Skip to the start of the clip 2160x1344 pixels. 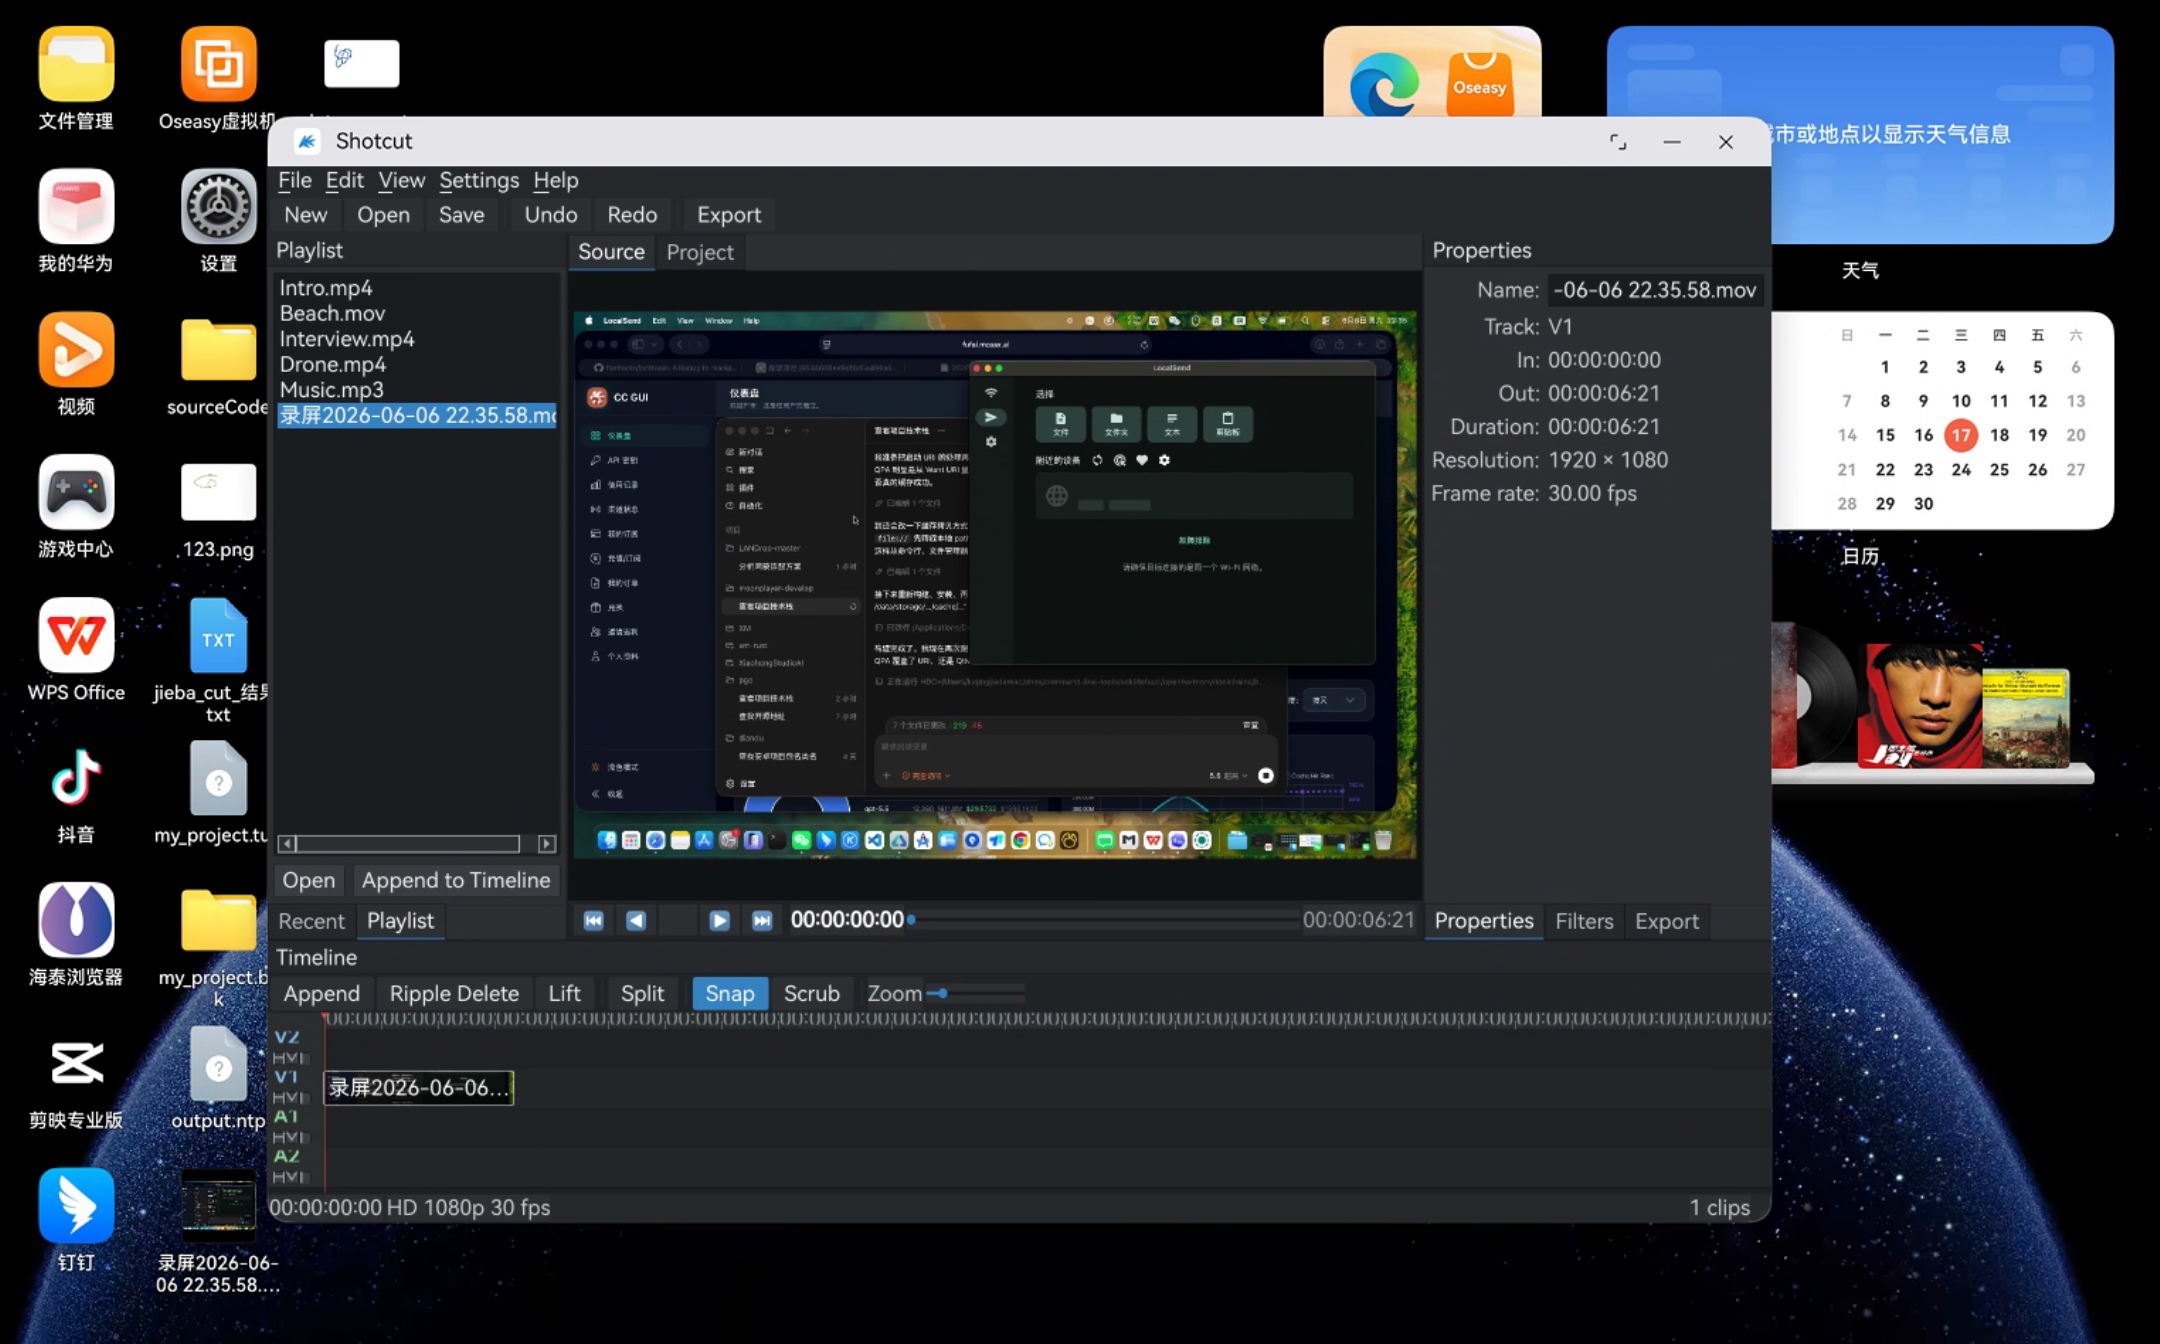point(593,920)
